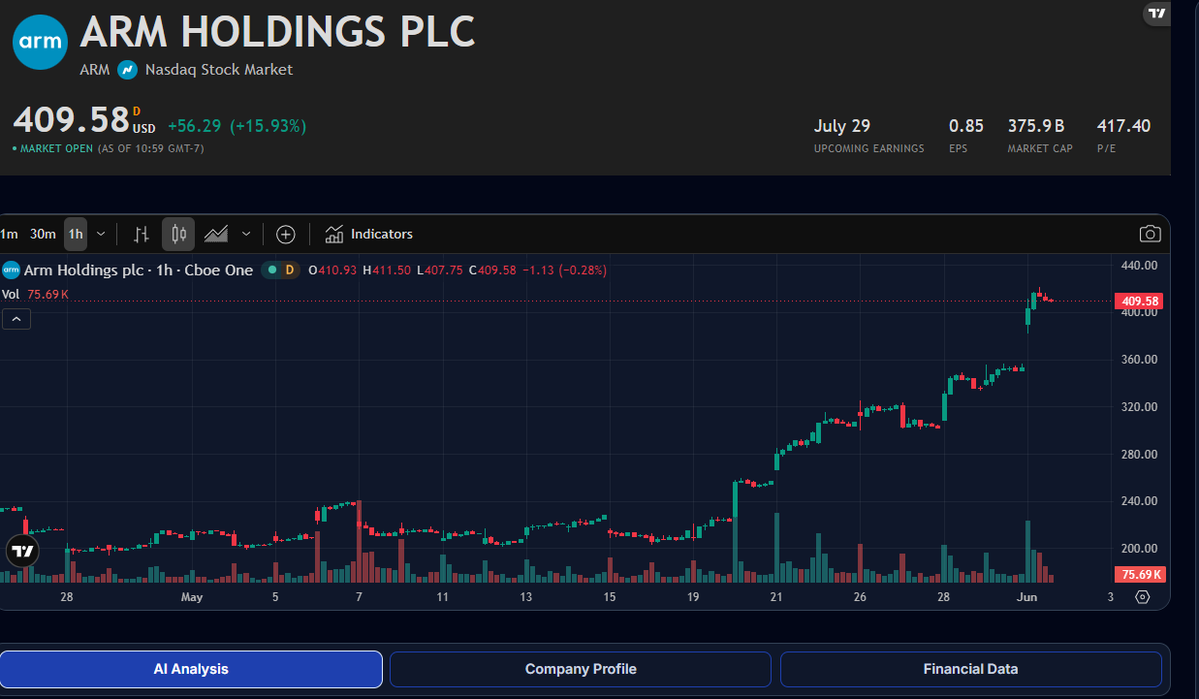Click the 200.00 price scale label
This screenshot has width=1199, height=699.
1139,548
